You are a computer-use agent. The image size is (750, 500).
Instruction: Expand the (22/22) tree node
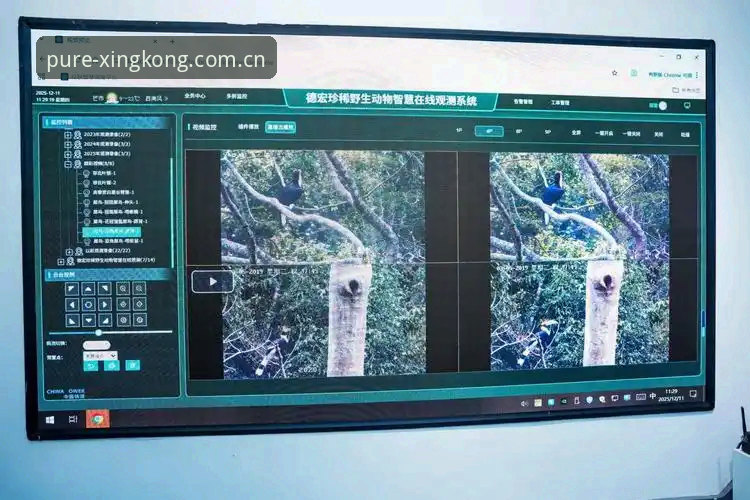(x=69, y=252)
